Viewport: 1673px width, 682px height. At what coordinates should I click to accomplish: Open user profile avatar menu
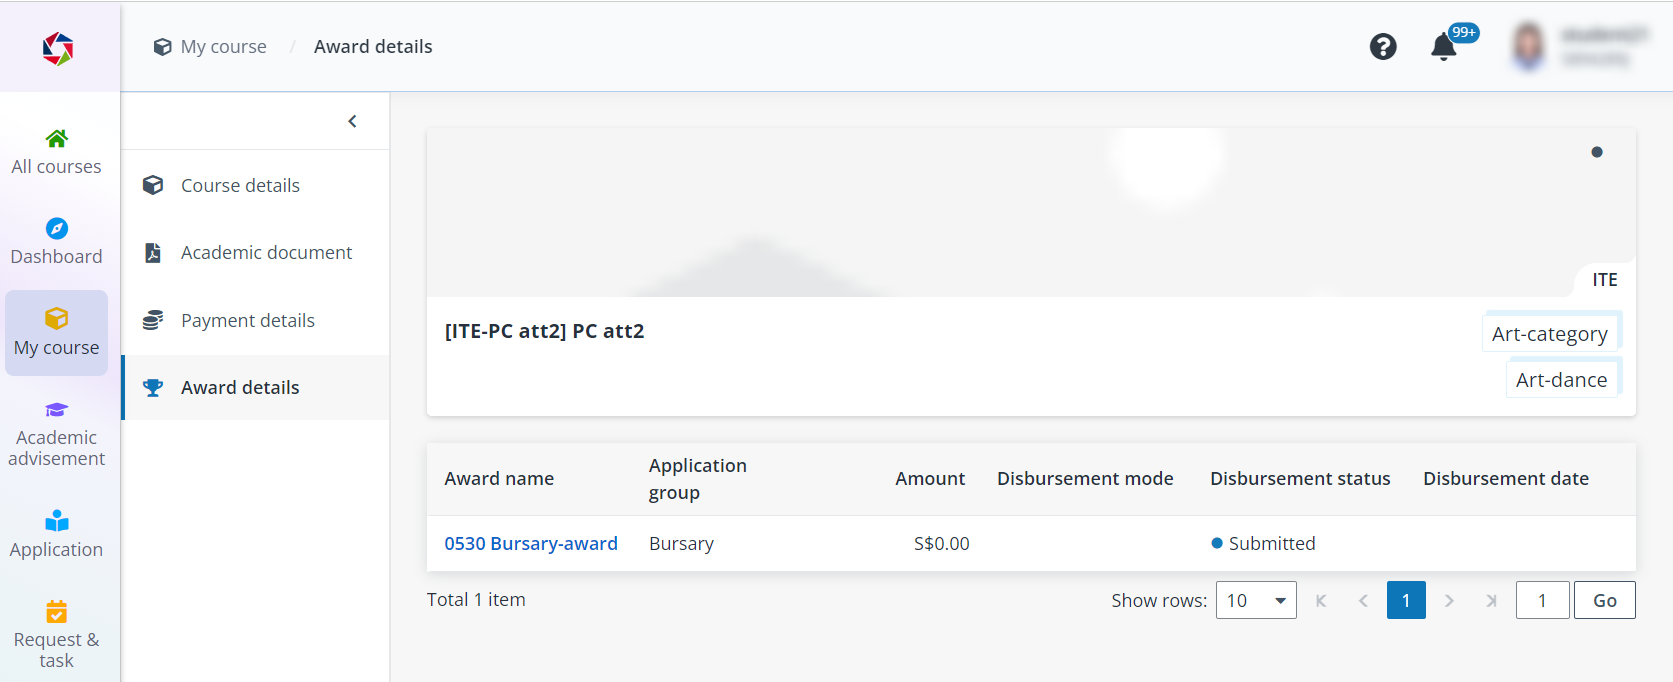(1528, 47)
